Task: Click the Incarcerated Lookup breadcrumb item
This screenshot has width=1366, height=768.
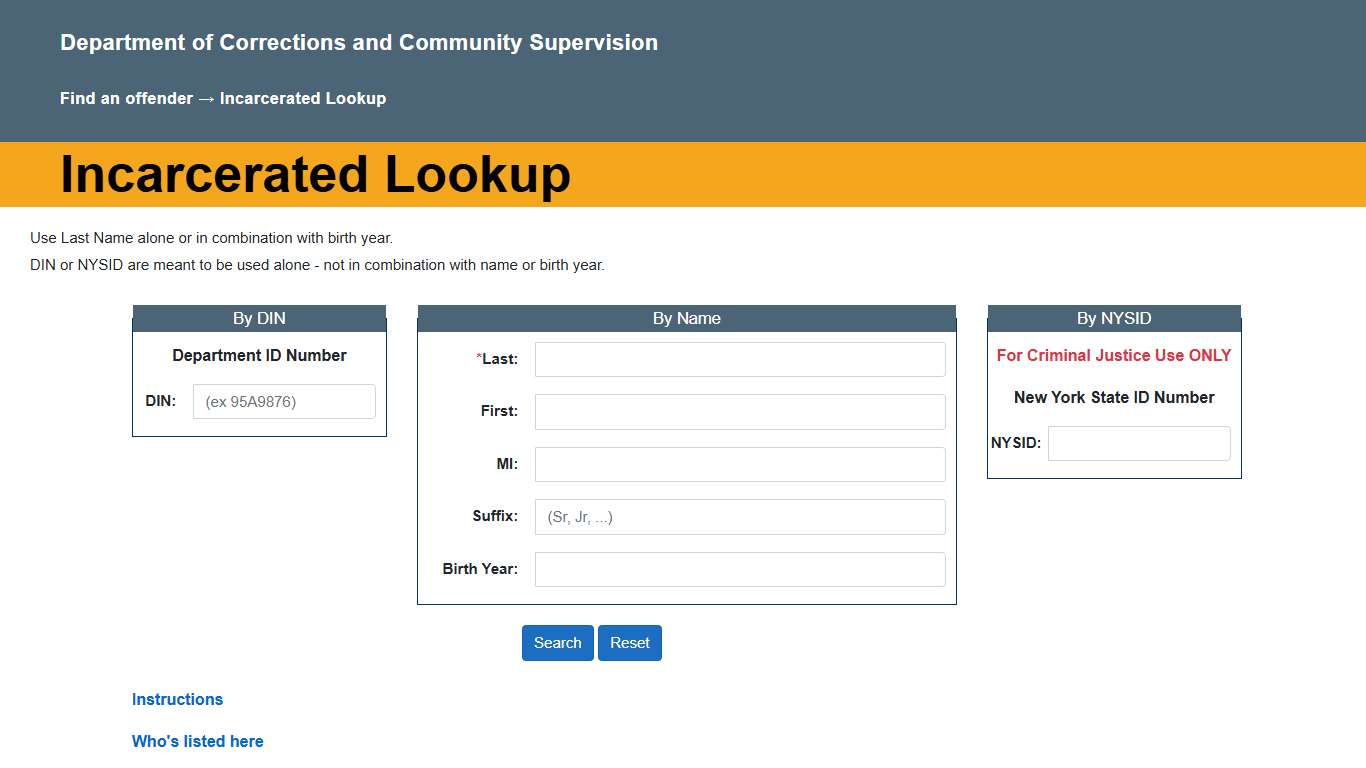Action: [x=303, y=98]
